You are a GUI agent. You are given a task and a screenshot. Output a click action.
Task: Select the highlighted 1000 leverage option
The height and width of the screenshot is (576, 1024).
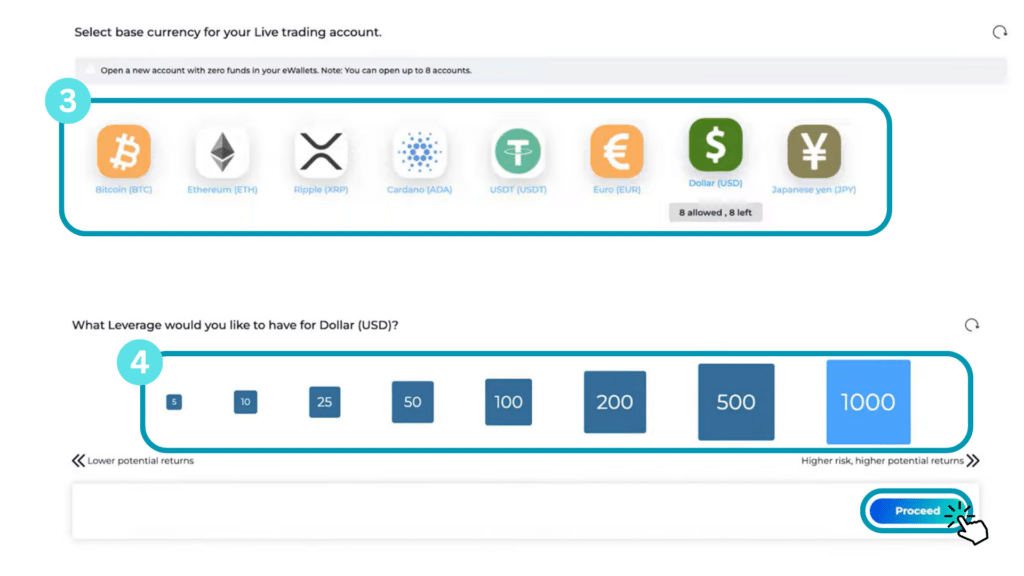point(868,402)
